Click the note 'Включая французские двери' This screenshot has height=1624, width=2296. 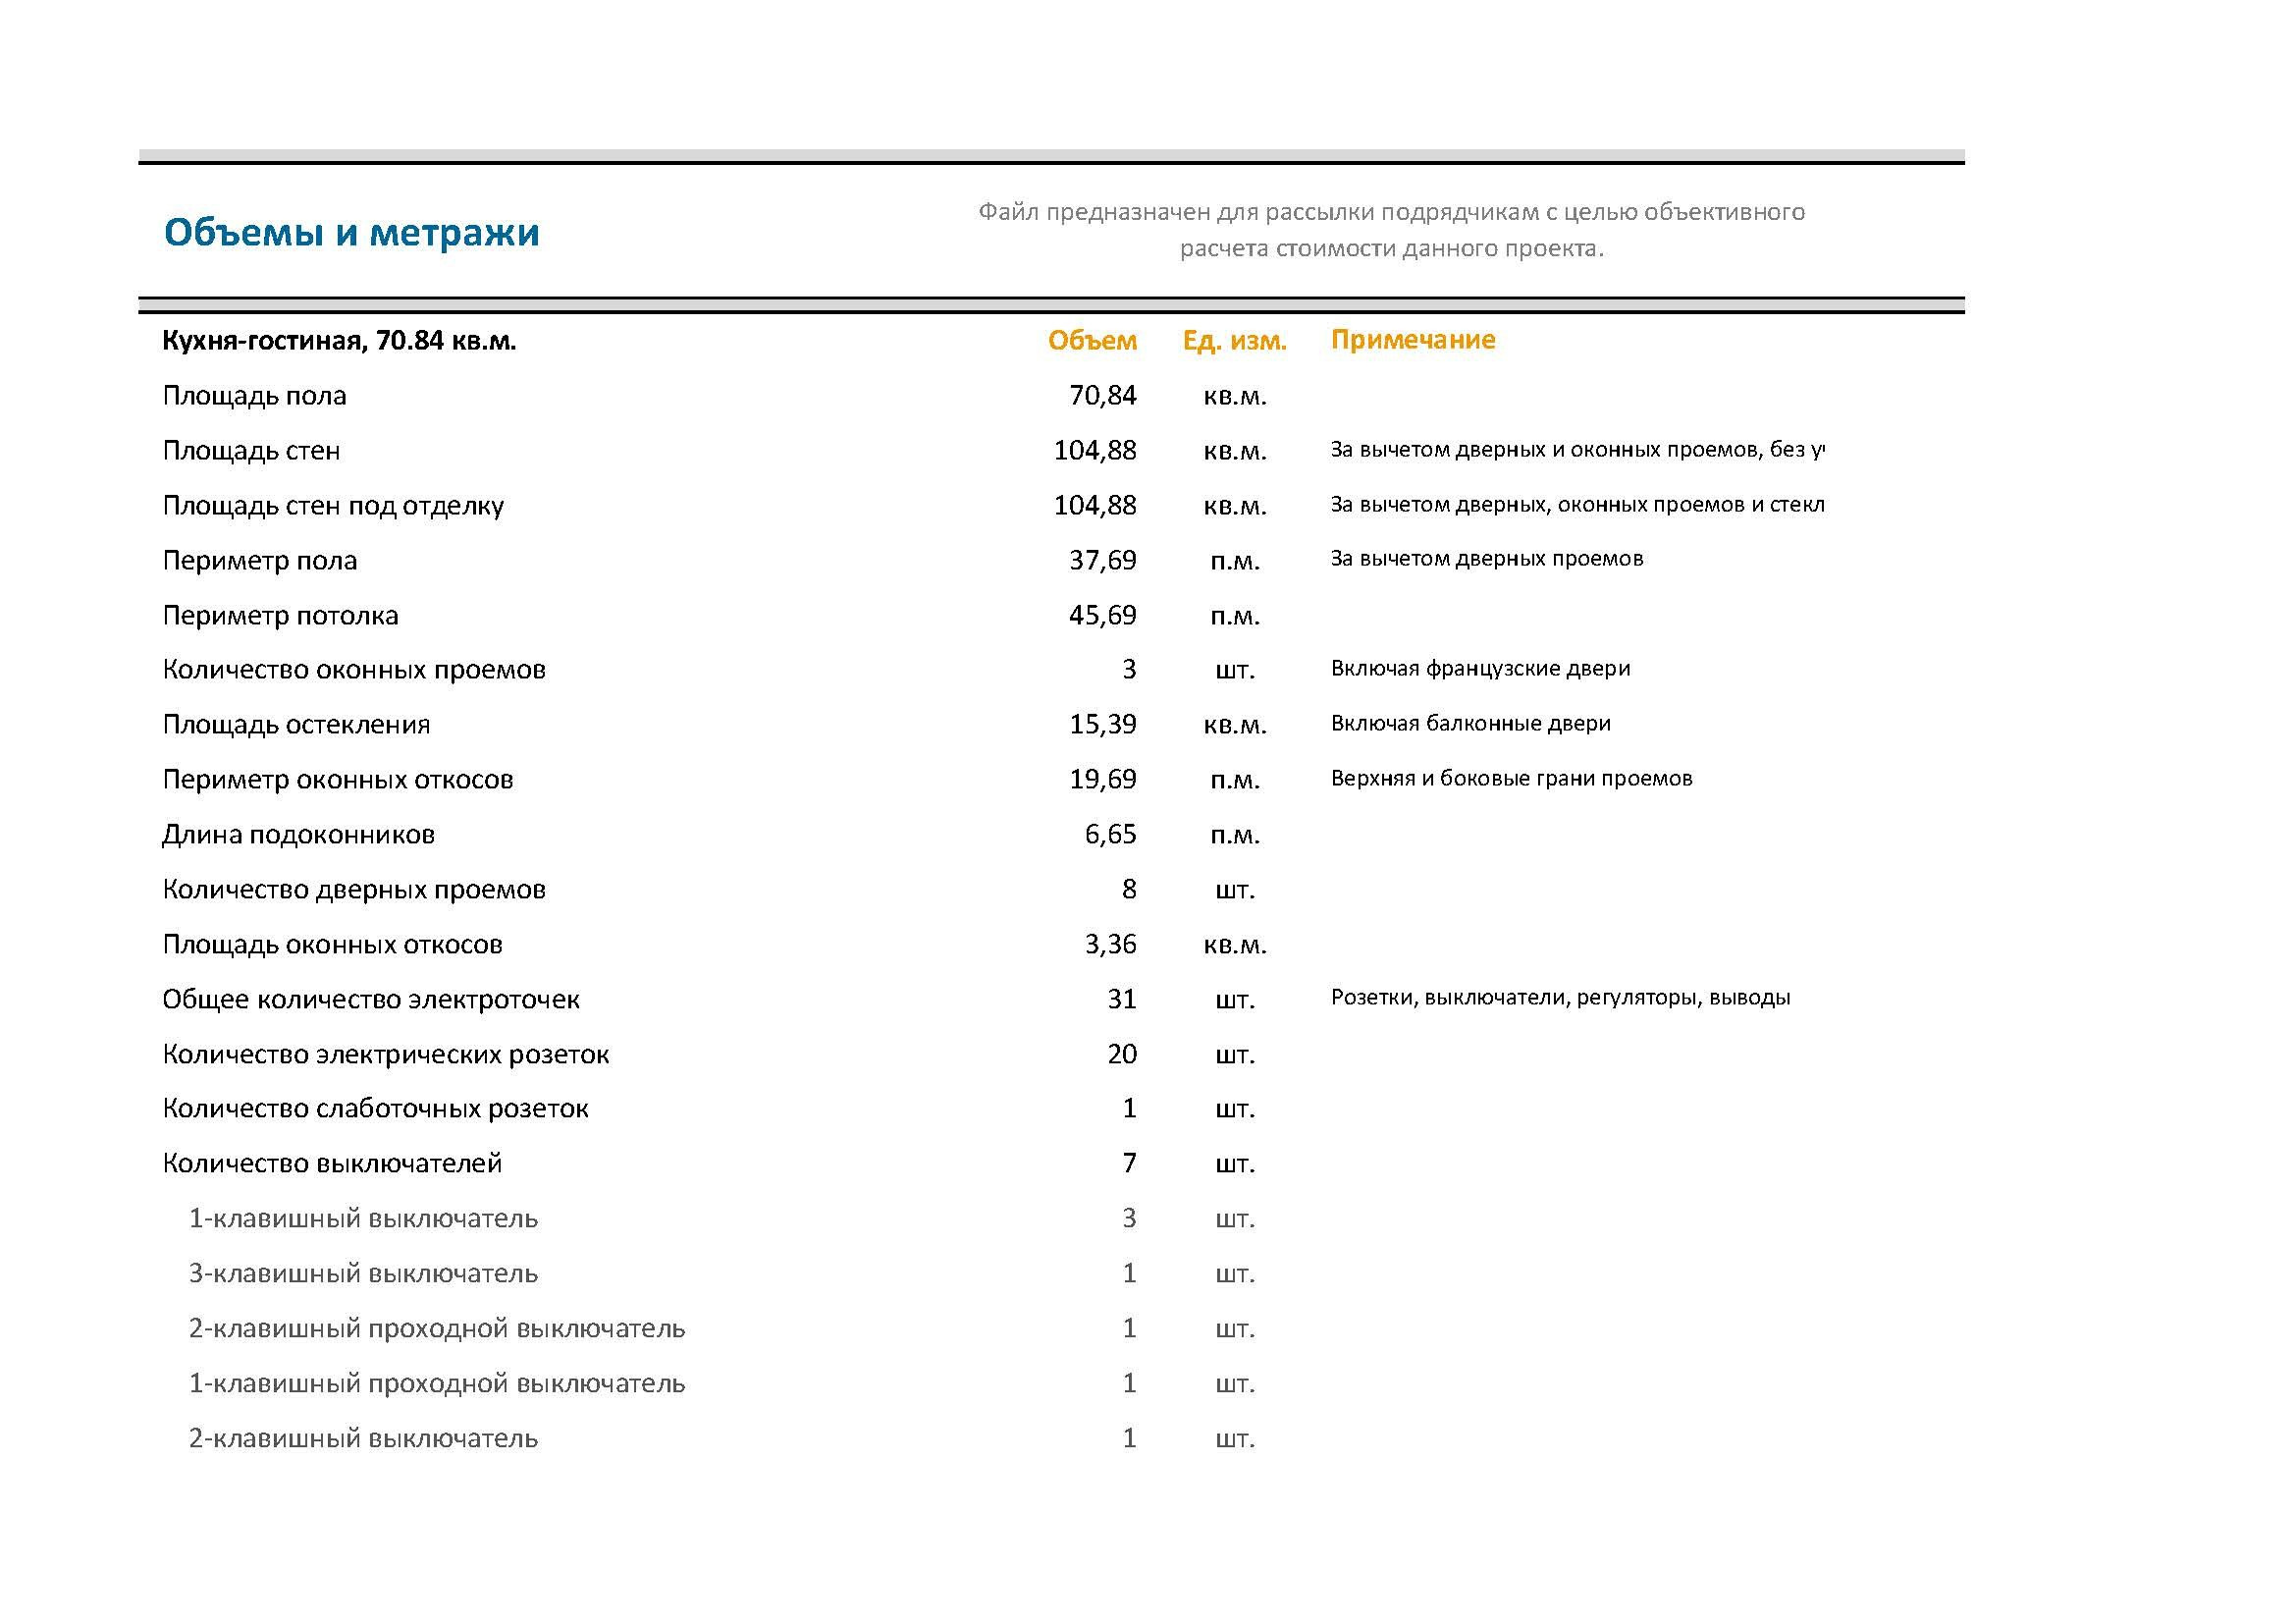[x=1480, y=668]
